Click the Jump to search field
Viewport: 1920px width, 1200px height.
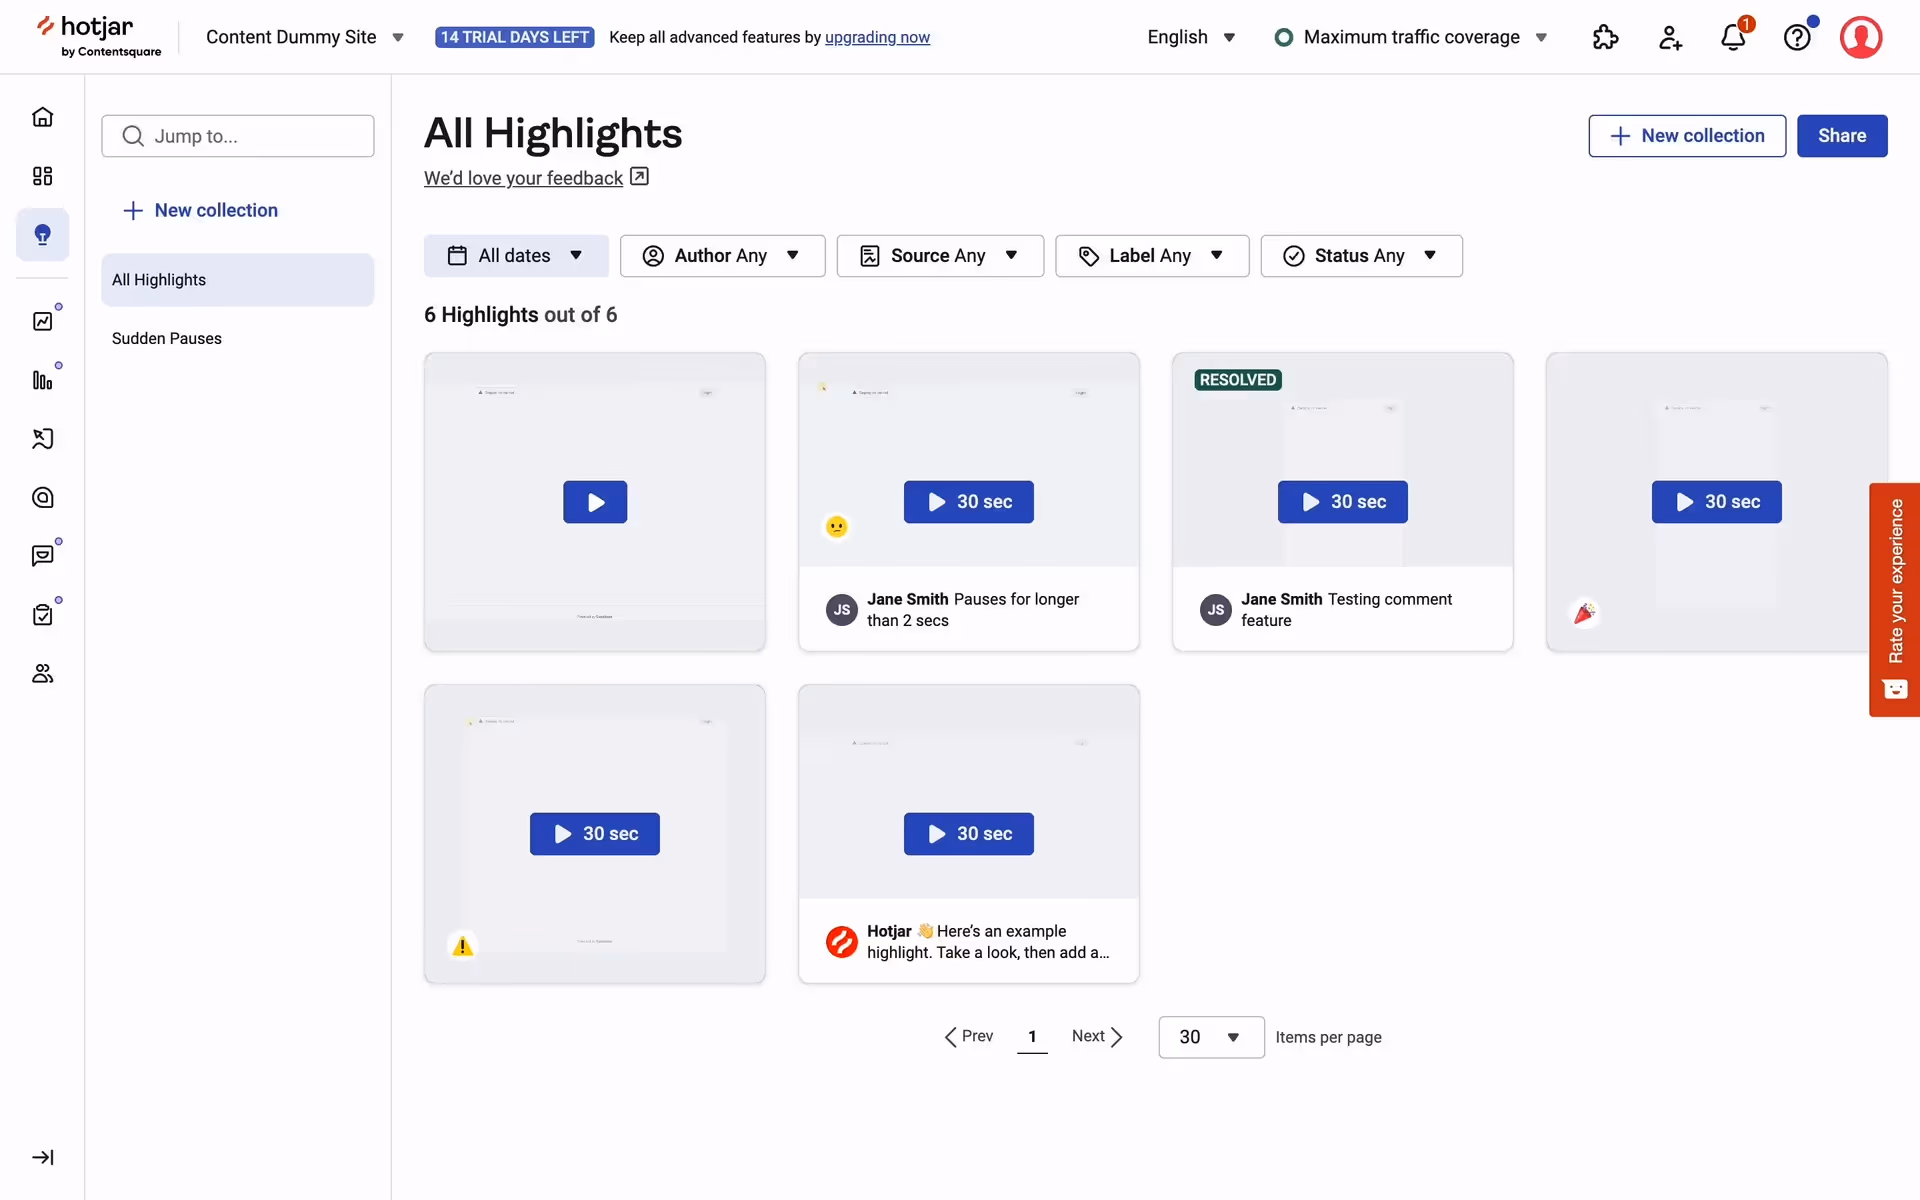click(x=238, y=136)
